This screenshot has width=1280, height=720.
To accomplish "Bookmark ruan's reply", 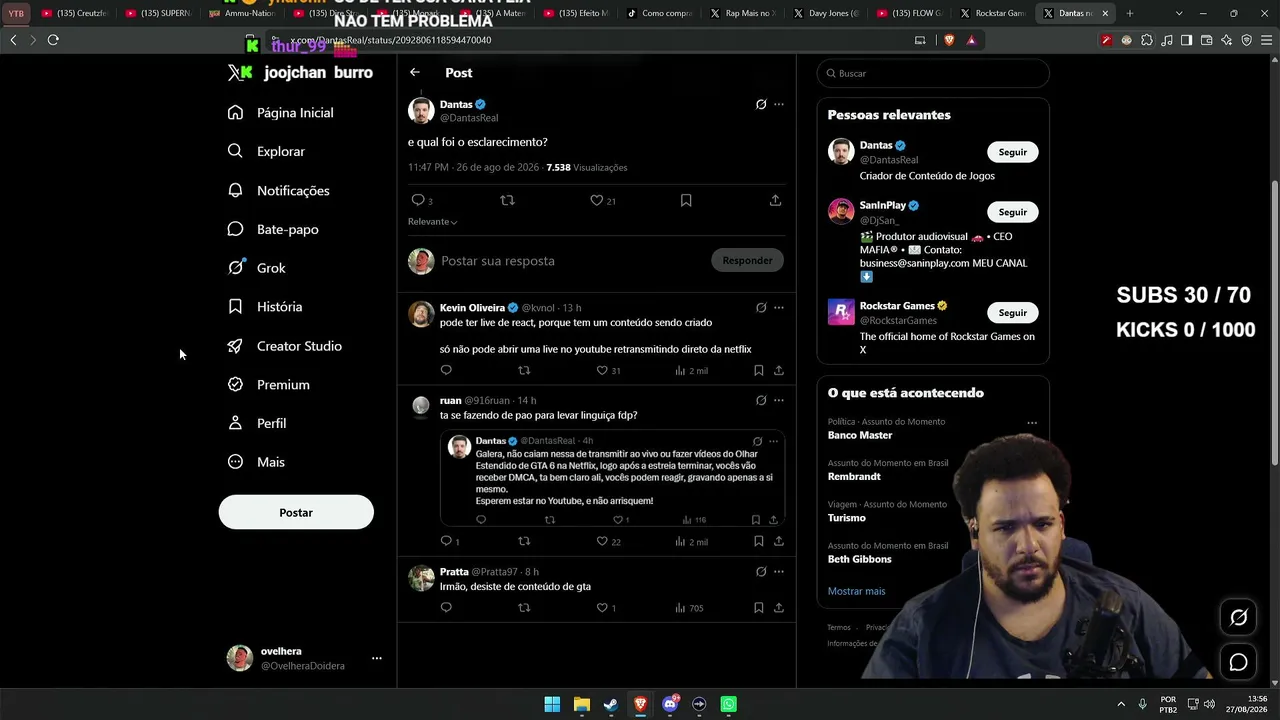I will [x=758, y=541].
